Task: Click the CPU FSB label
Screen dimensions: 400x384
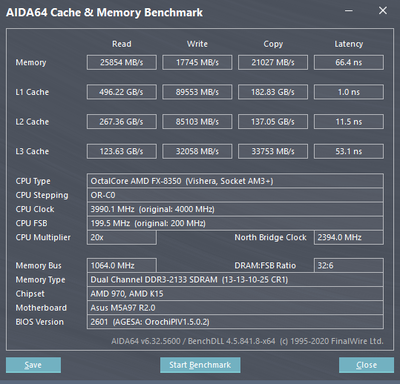Action: coord(31,223)
